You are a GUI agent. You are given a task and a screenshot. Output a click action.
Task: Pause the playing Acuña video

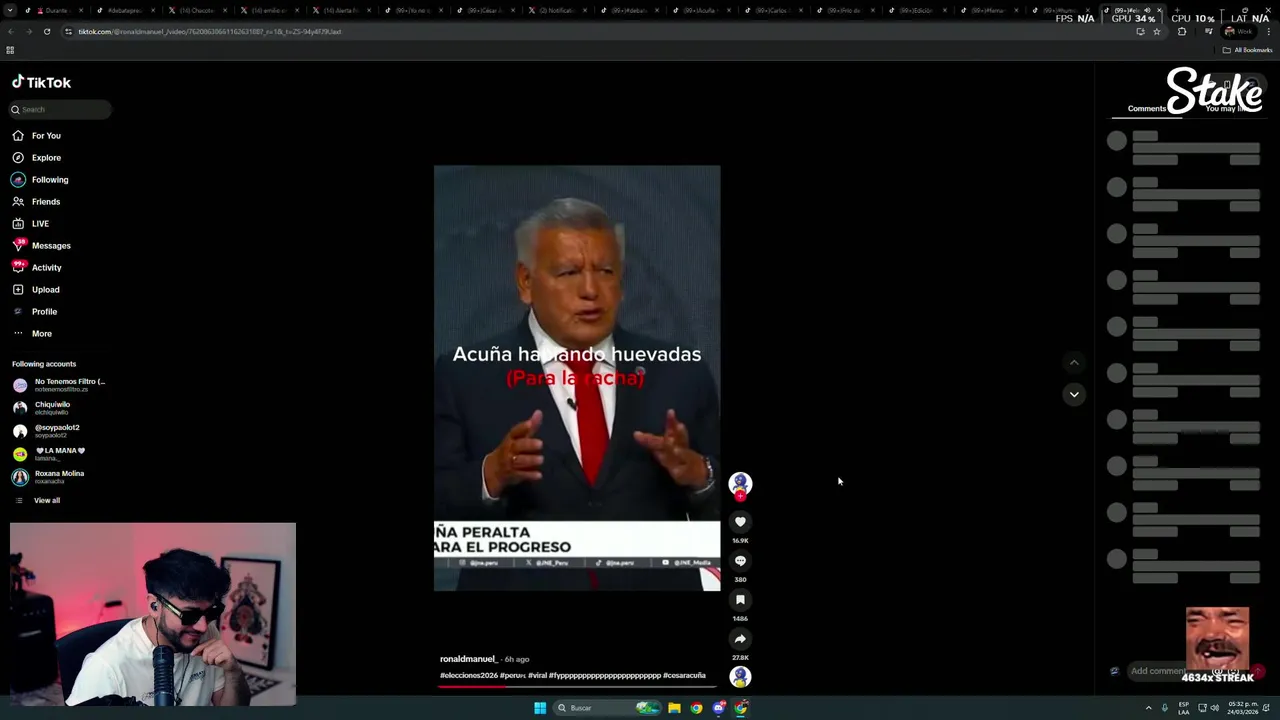577,378
